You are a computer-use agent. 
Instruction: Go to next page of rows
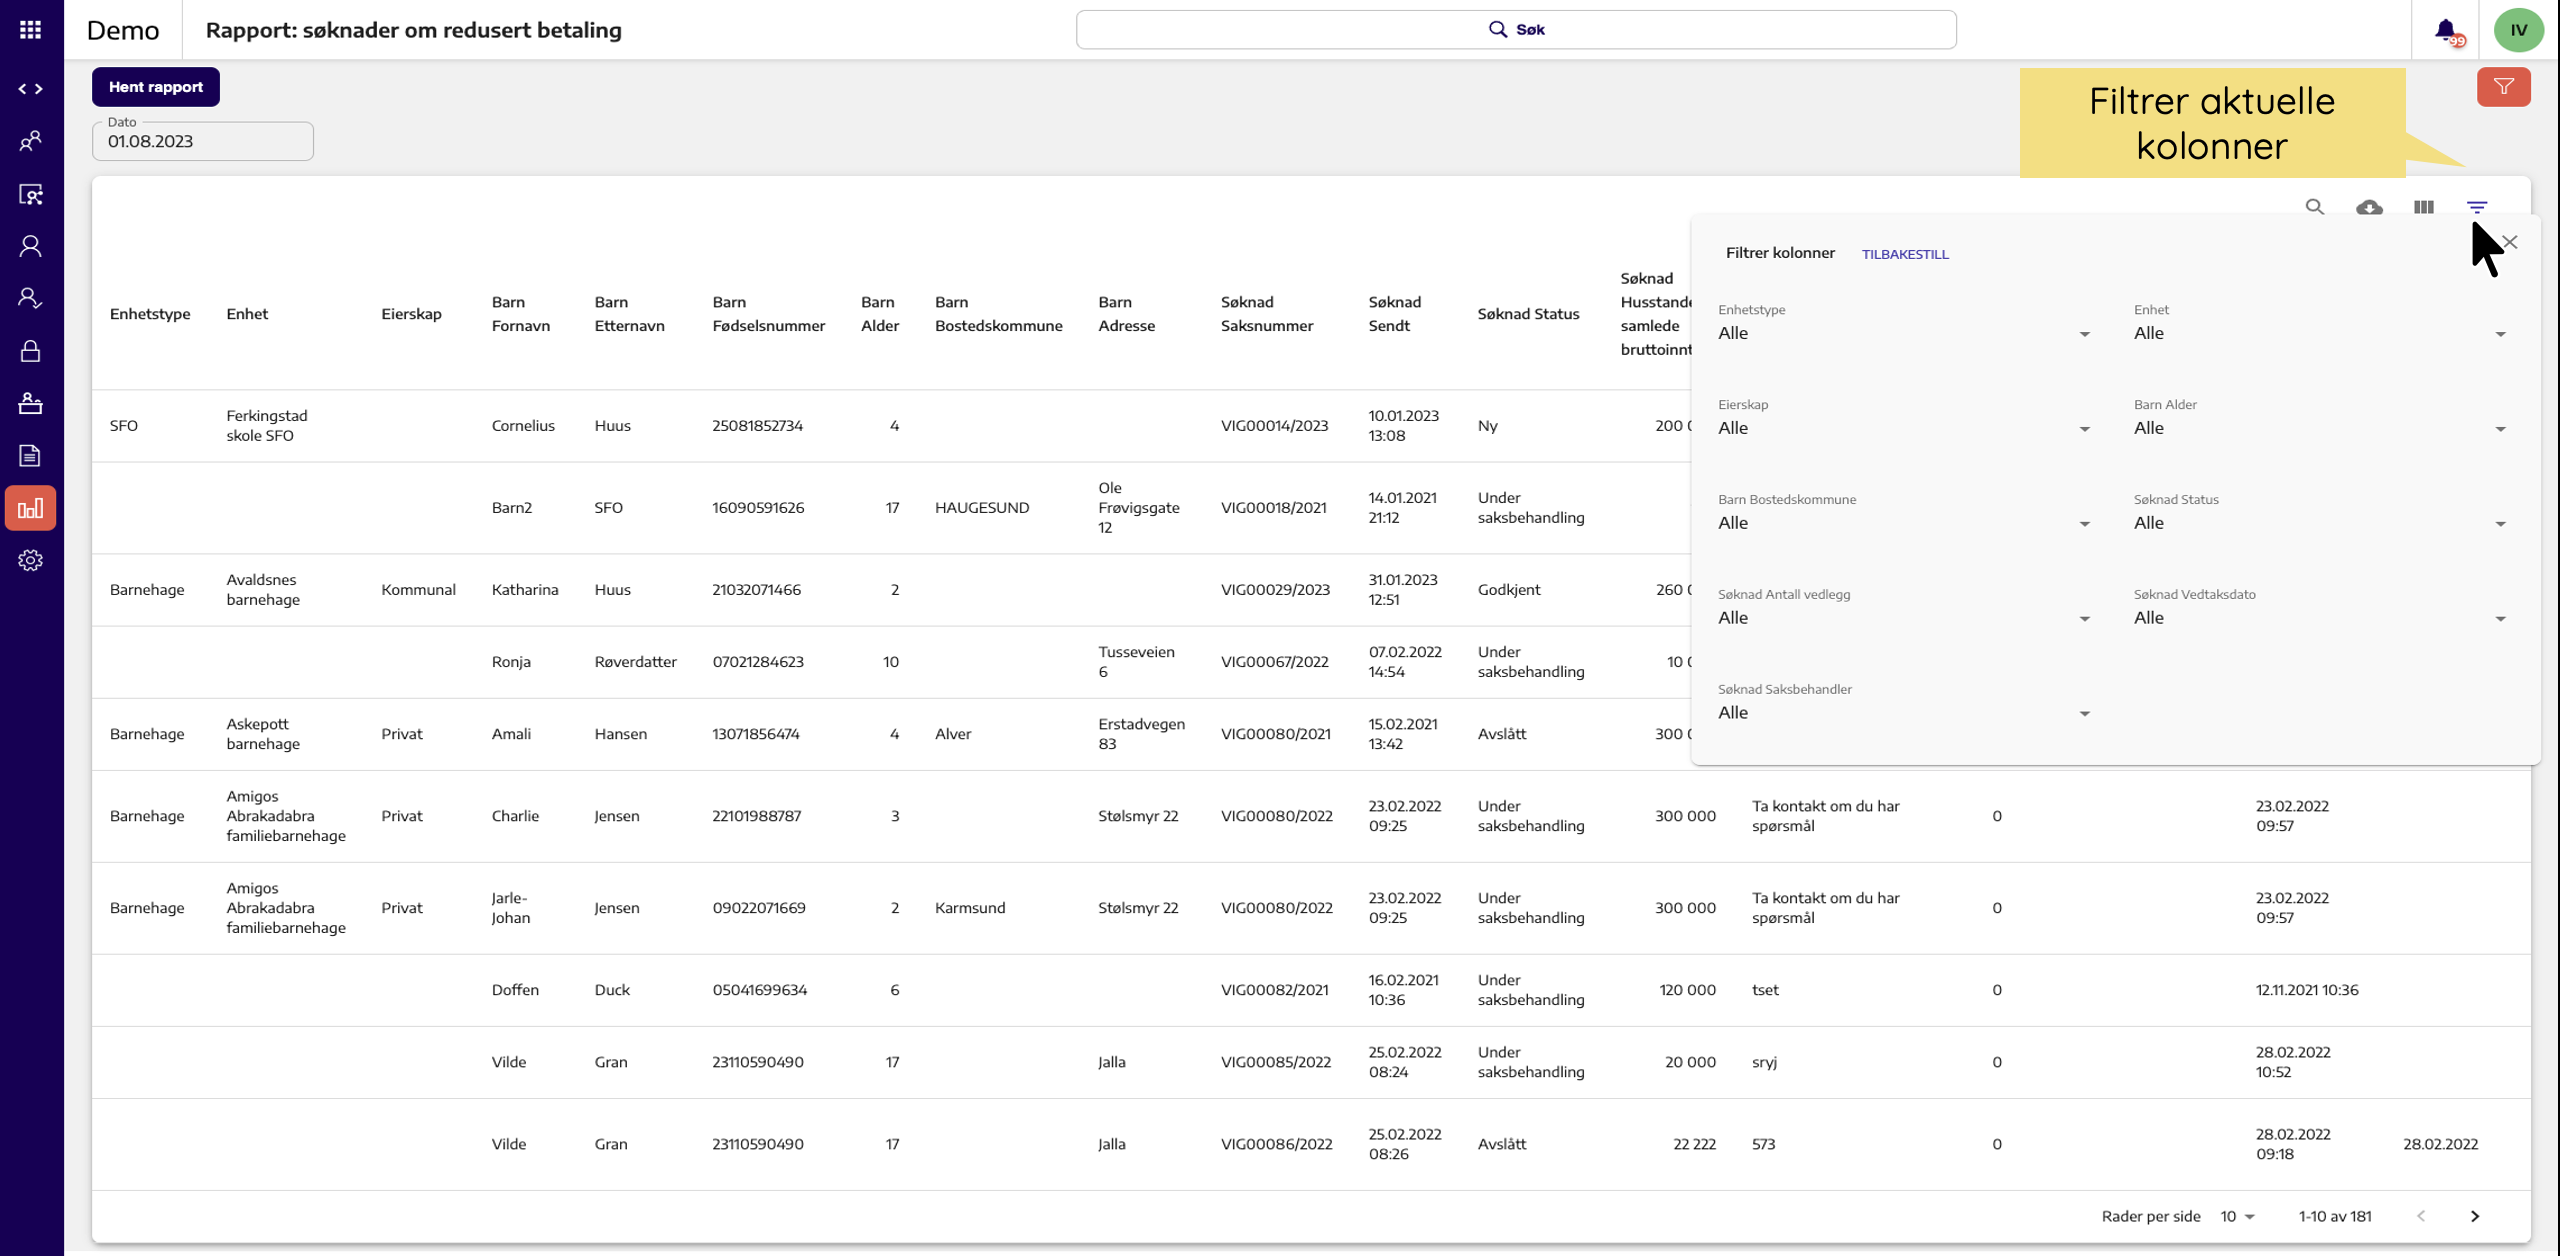point(2475,1216)
